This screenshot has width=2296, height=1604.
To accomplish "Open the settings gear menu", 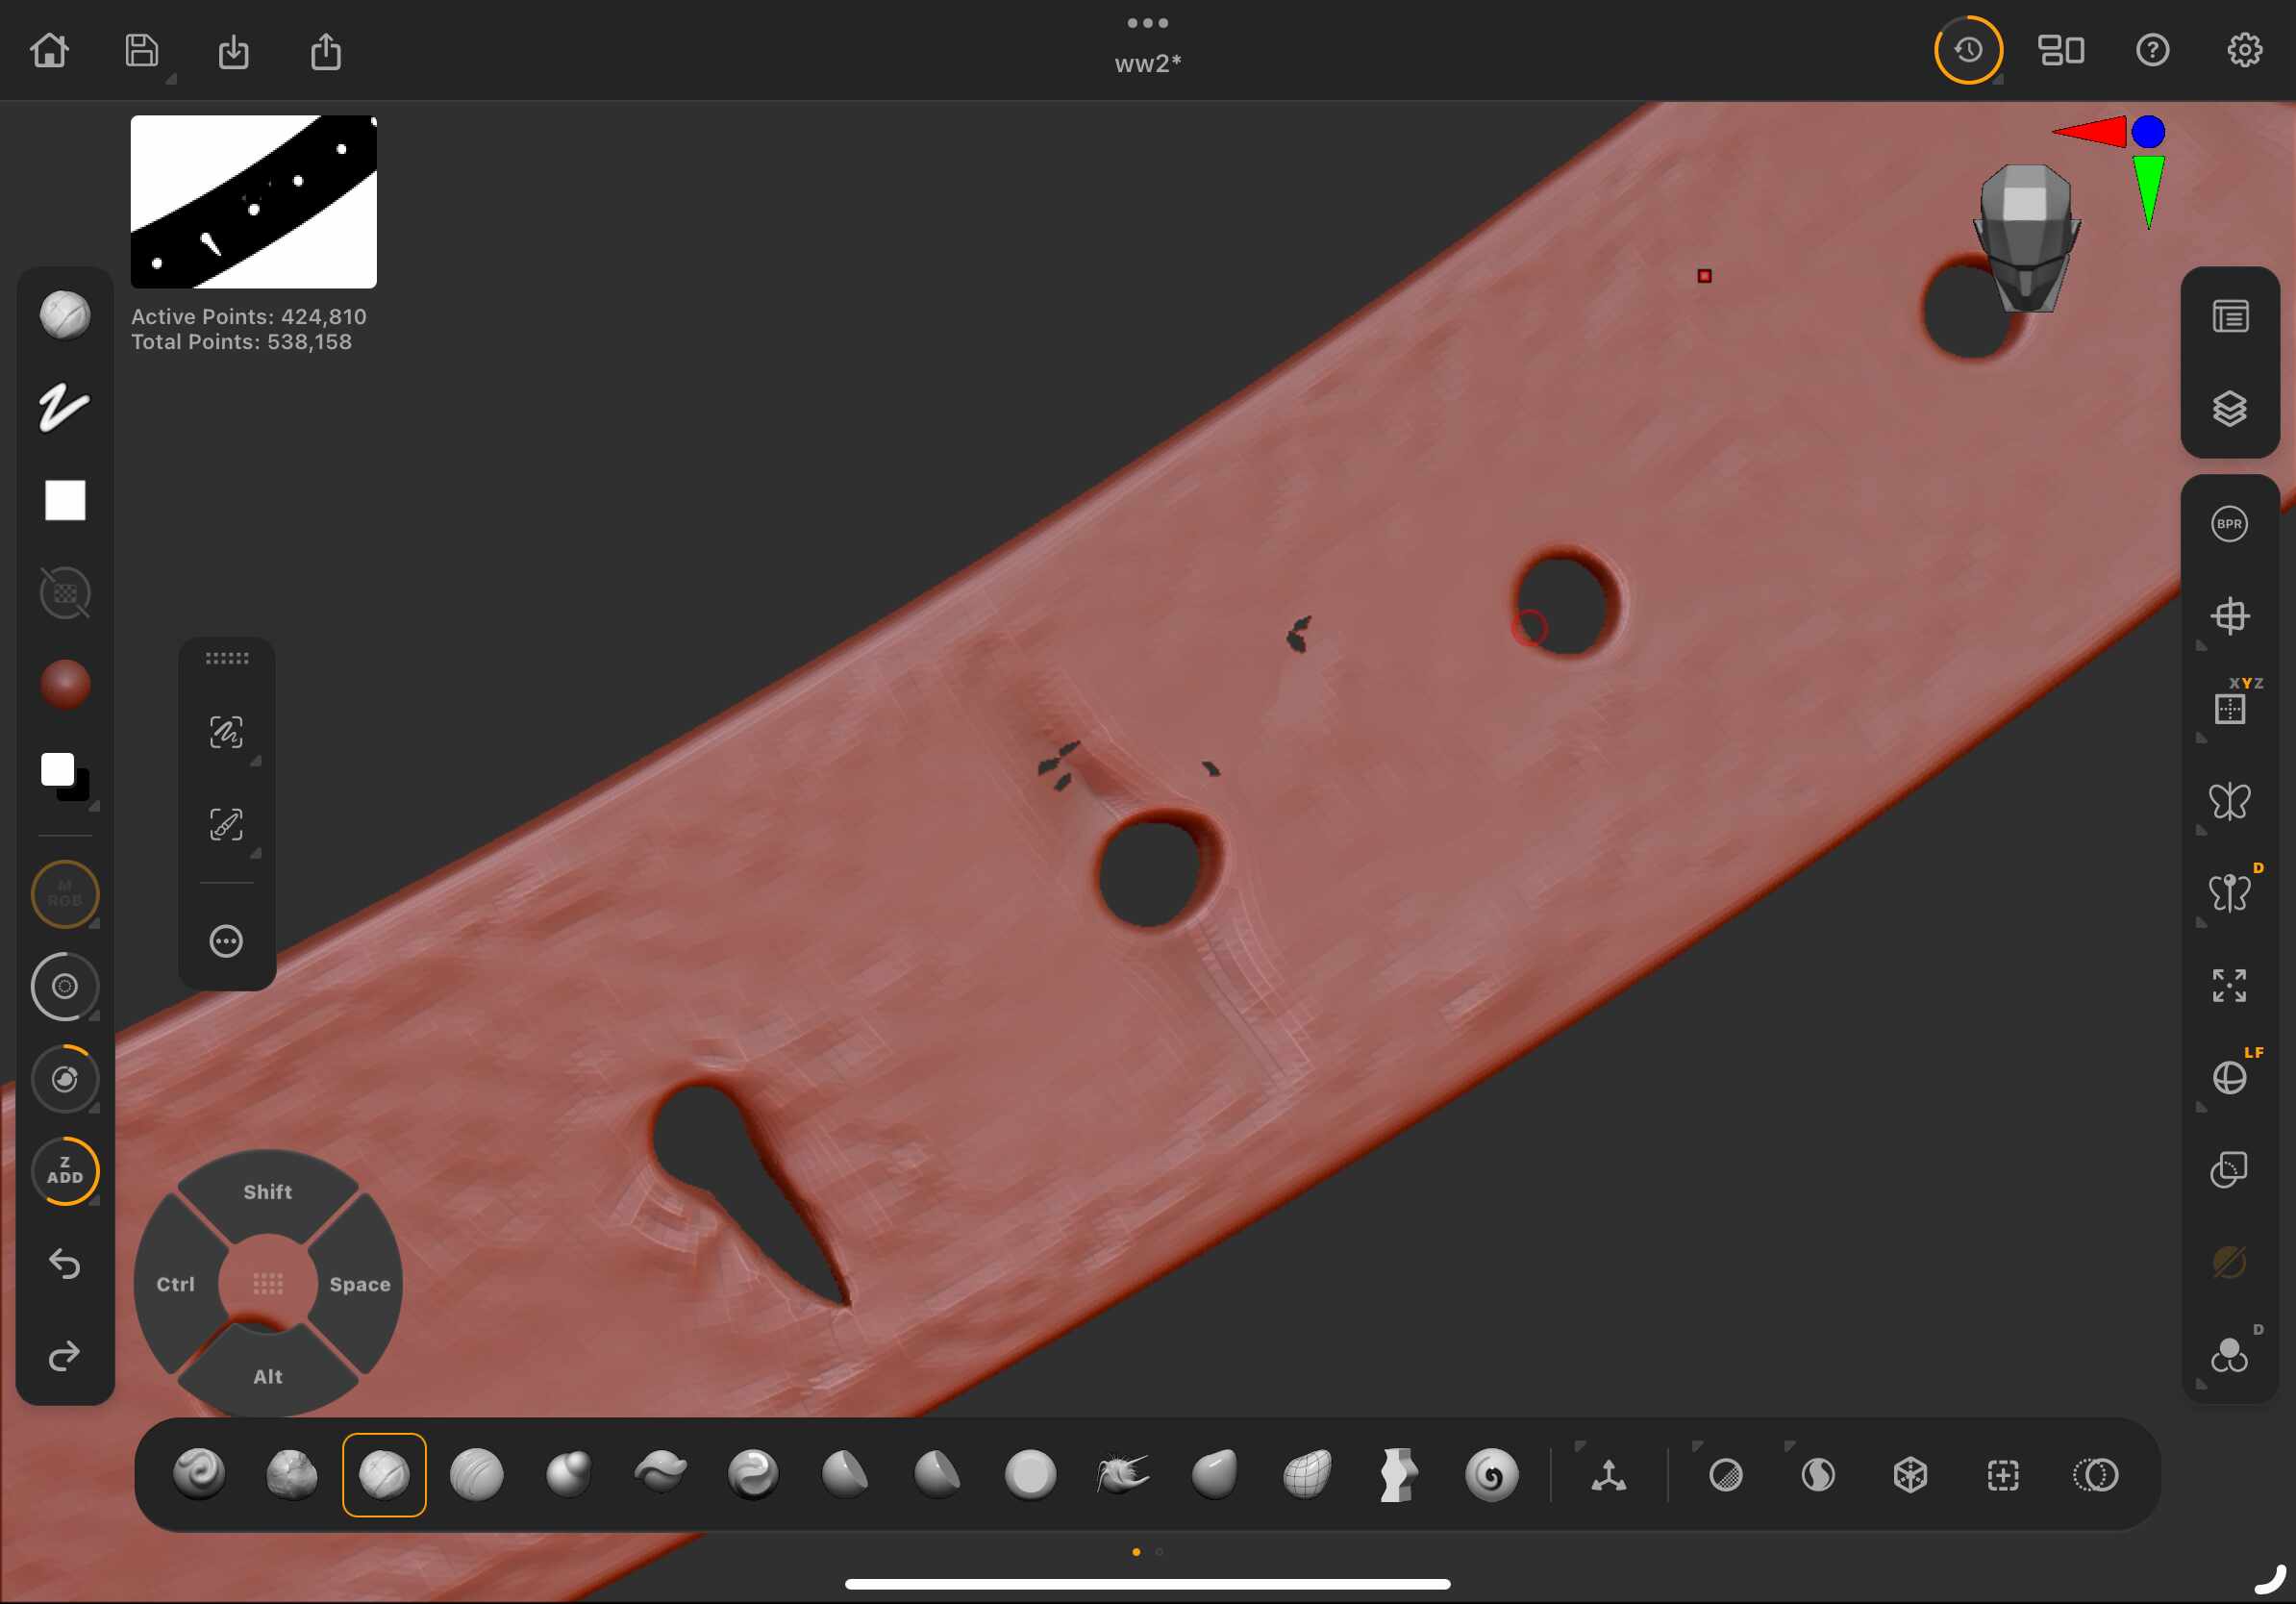I will coord(2244,50).
